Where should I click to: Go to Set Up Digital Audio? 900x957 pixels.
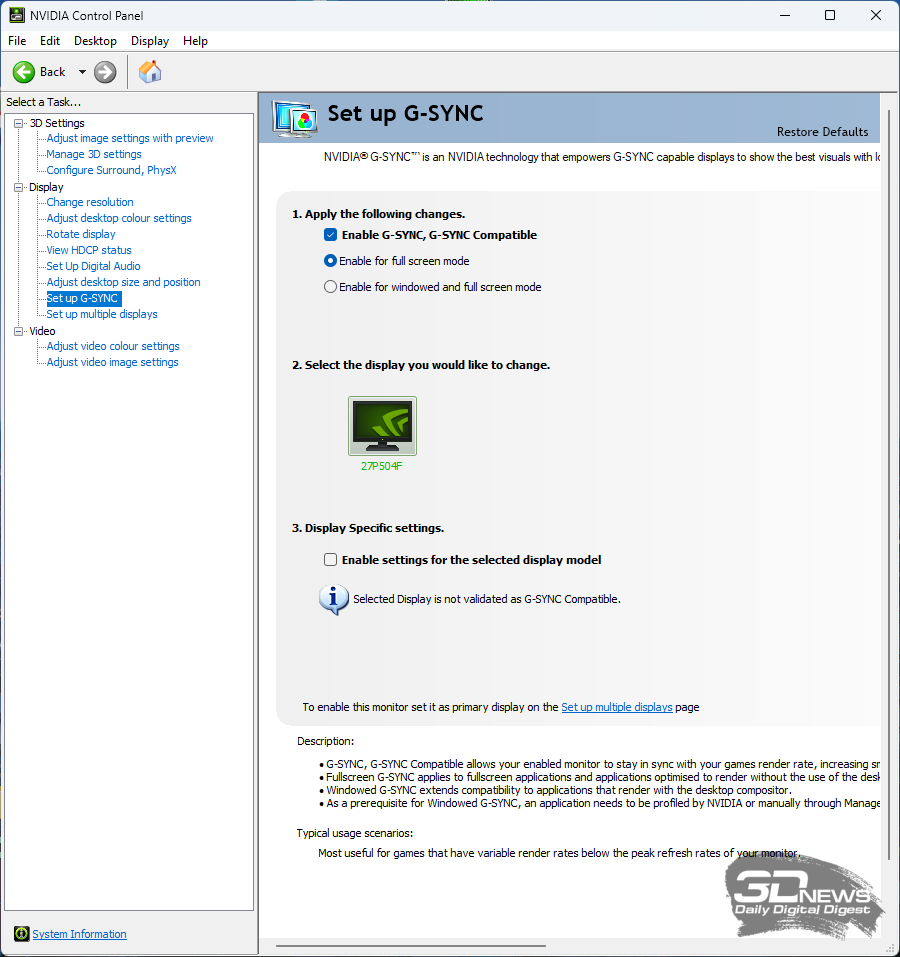pos(93,266)
